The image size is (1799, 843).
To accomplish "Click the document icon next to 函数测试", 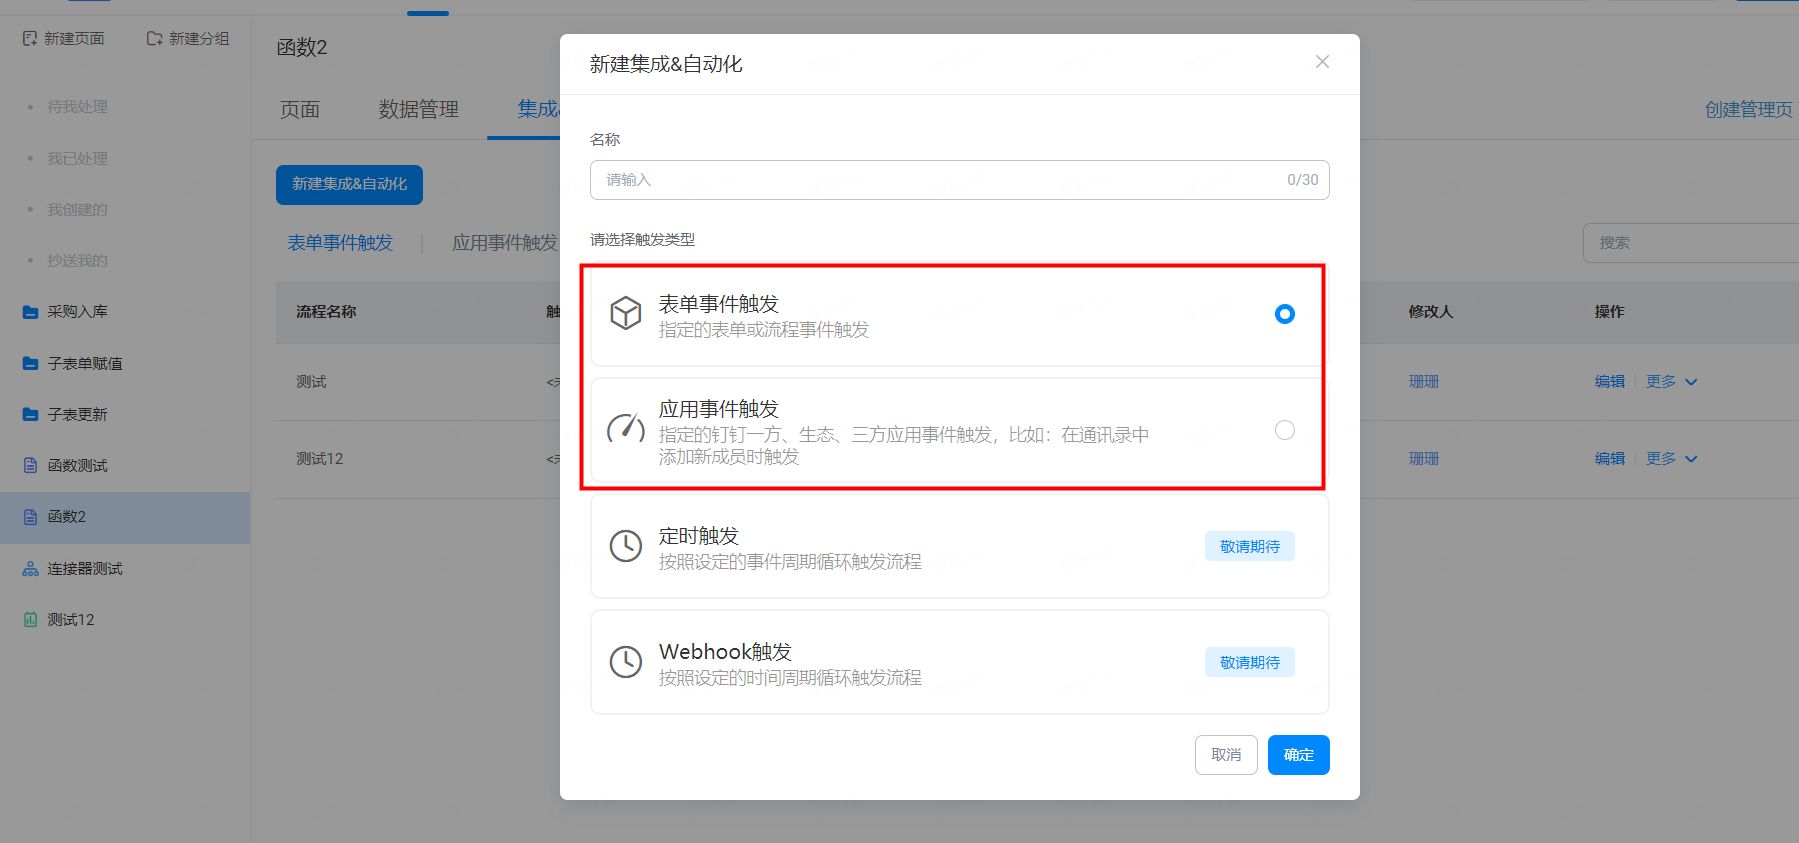I will (30, 466).
